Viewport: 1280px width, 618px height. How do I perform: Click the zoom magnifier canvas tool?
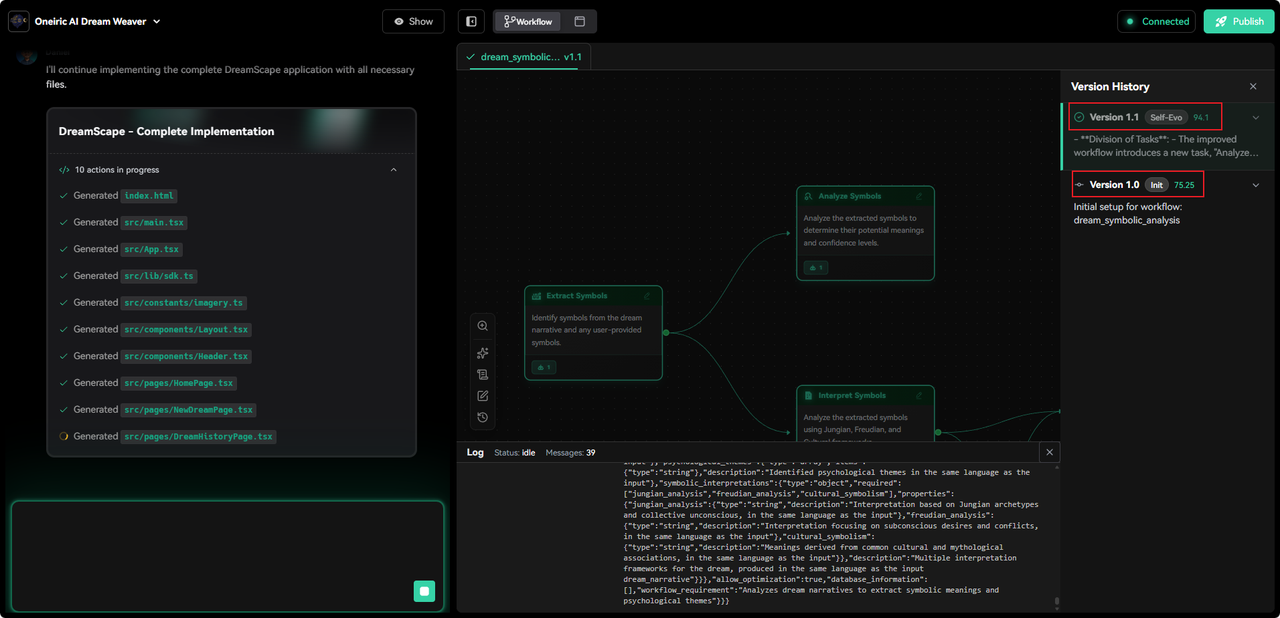click(483, 326)
